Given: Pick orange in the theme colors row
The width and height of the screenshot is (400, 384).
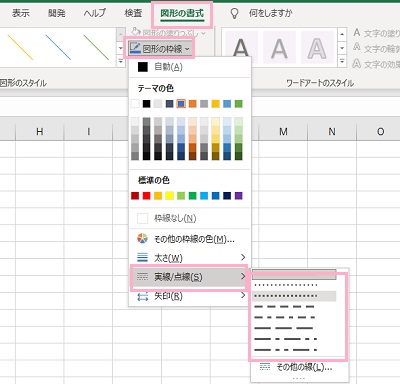Looking at the screenshot, I should point(192,104).
